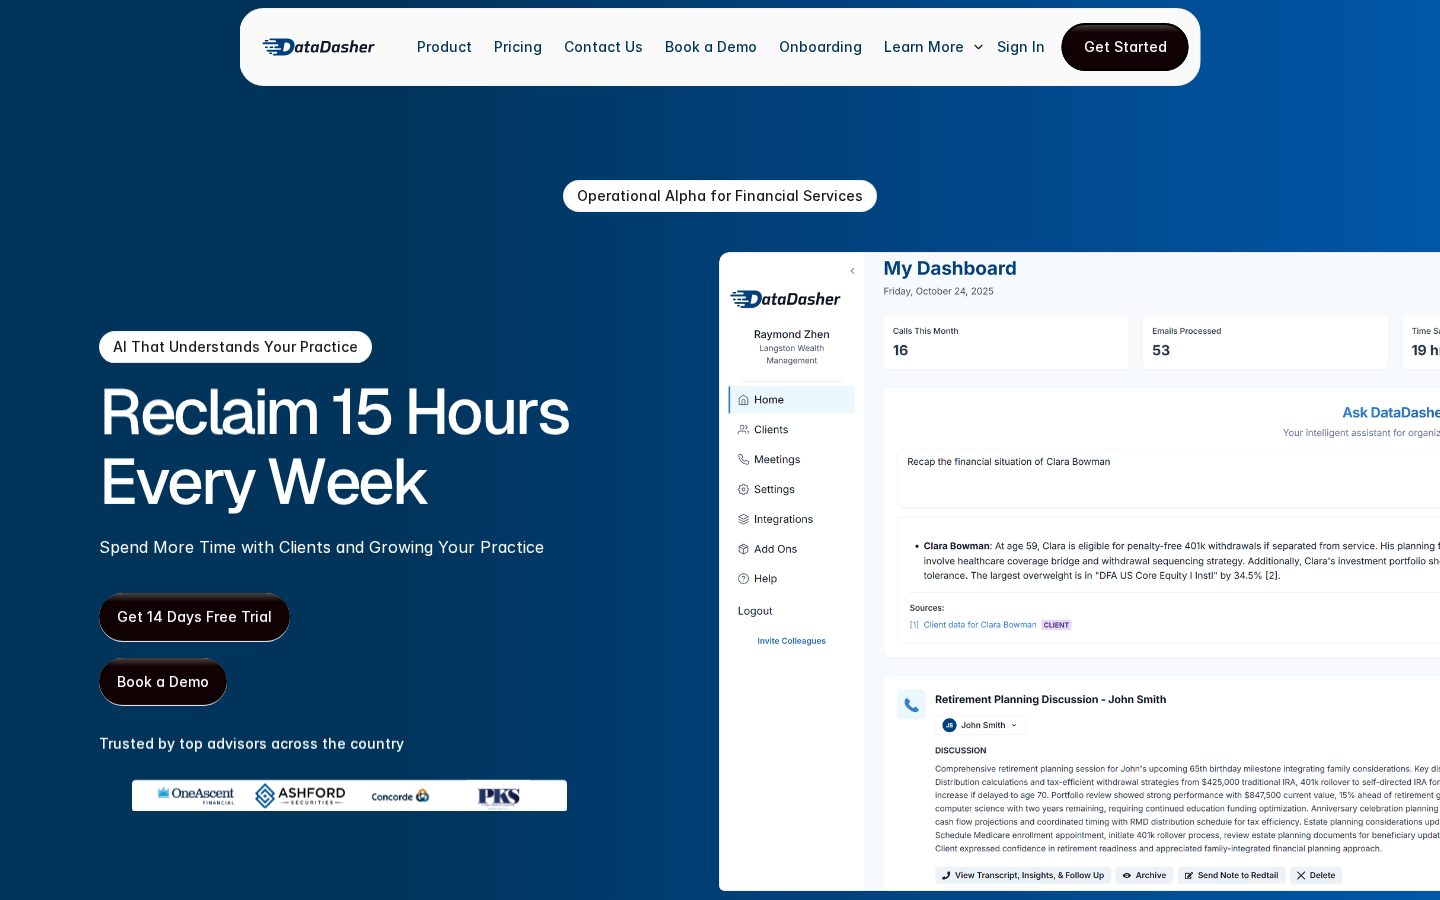This screenshot has height=900, width=1440.
Task: Click the Recap financial situation input field
Action: pyautogui.click(x=1168, y=478)
